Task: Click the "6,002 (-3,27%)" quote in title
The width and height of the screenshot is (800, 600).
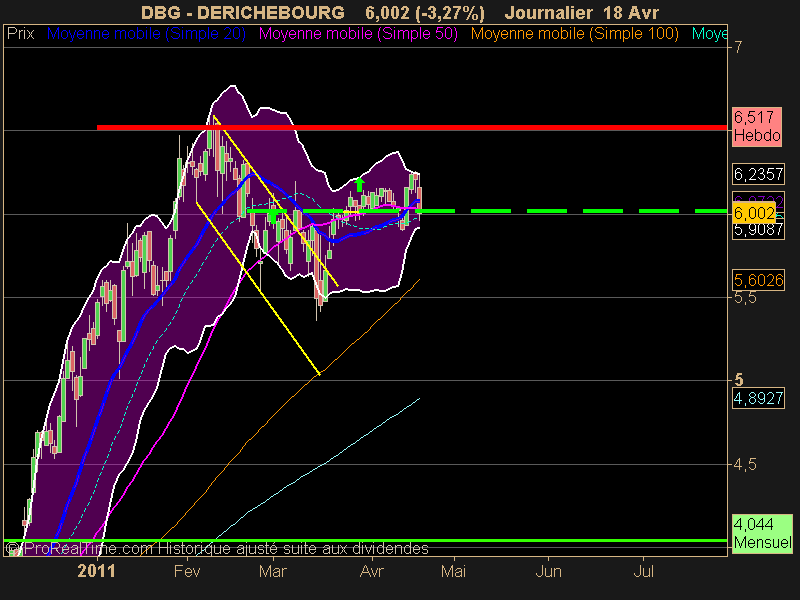Action: (x=425, y=12)
